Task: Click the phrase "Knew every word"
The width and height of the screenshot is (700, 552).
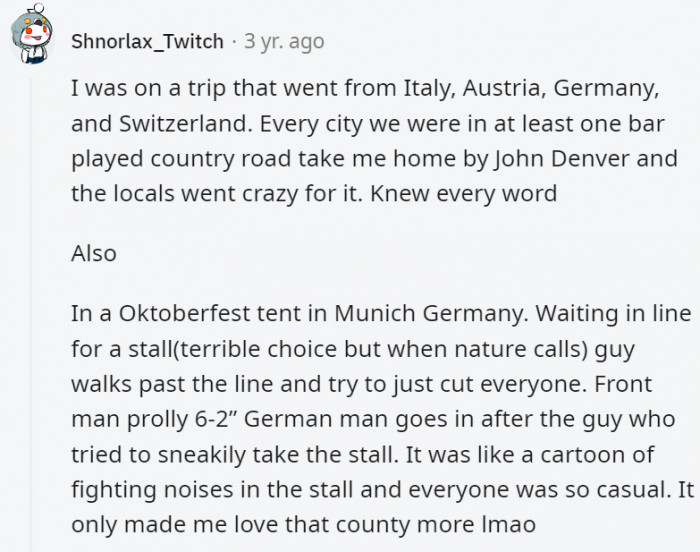Action: point(463,193)
